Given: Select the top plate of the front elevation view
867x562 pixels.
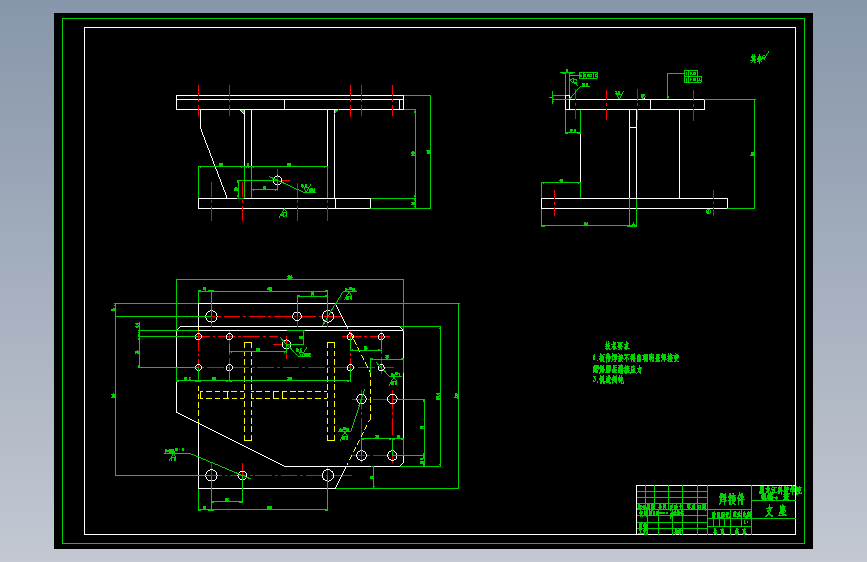Looking at the screenshot, I should pyautogui.click(x=290, y=102).
